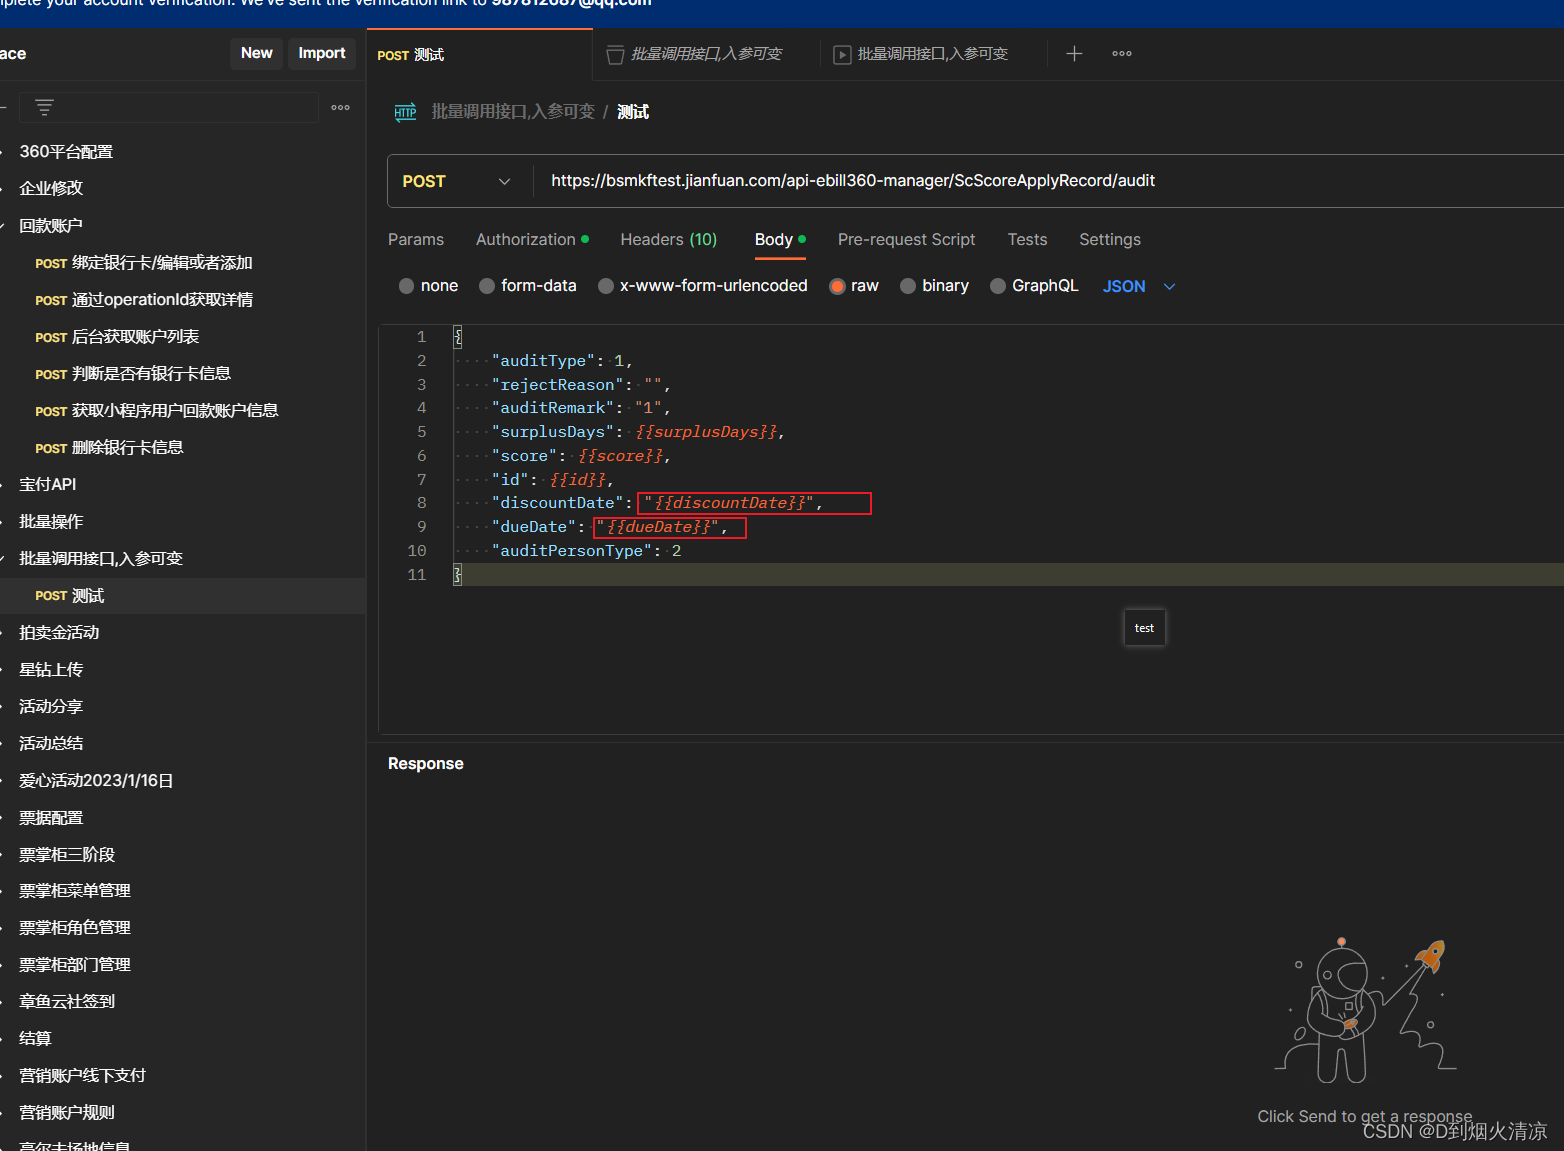This screenshot has width=1564, height=1151.
Task: Open request 获取小程序用户回款账户信息
Action: pos(175,411)
